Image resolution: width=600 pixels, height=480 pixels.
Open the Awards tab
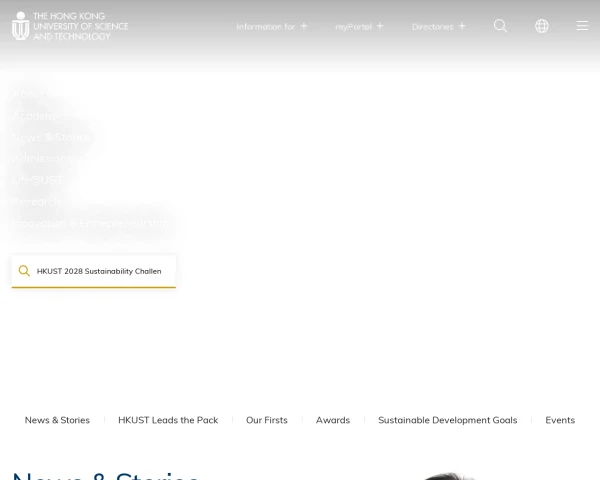(333, 420)
